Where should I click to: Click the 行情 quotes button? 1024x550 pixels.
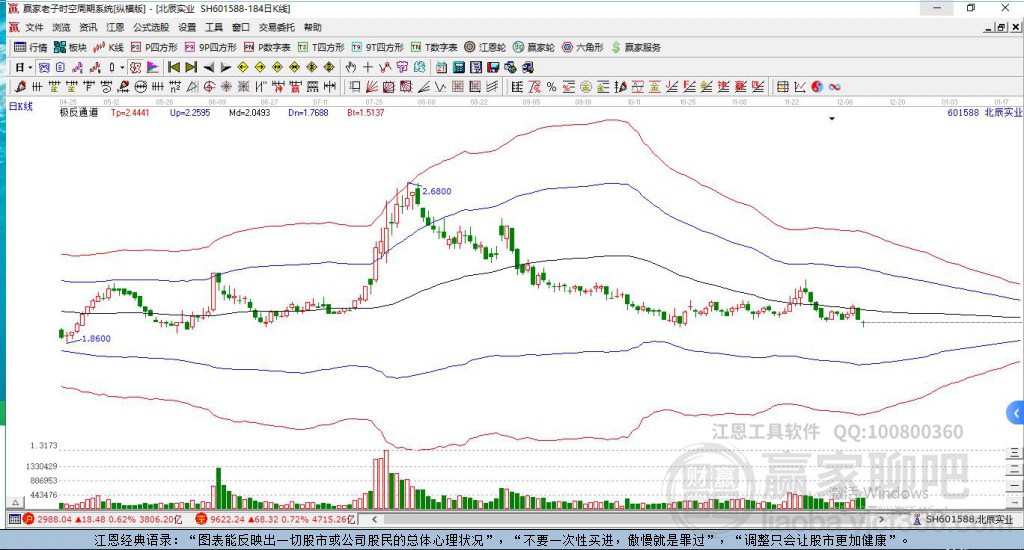click(30, 47)
